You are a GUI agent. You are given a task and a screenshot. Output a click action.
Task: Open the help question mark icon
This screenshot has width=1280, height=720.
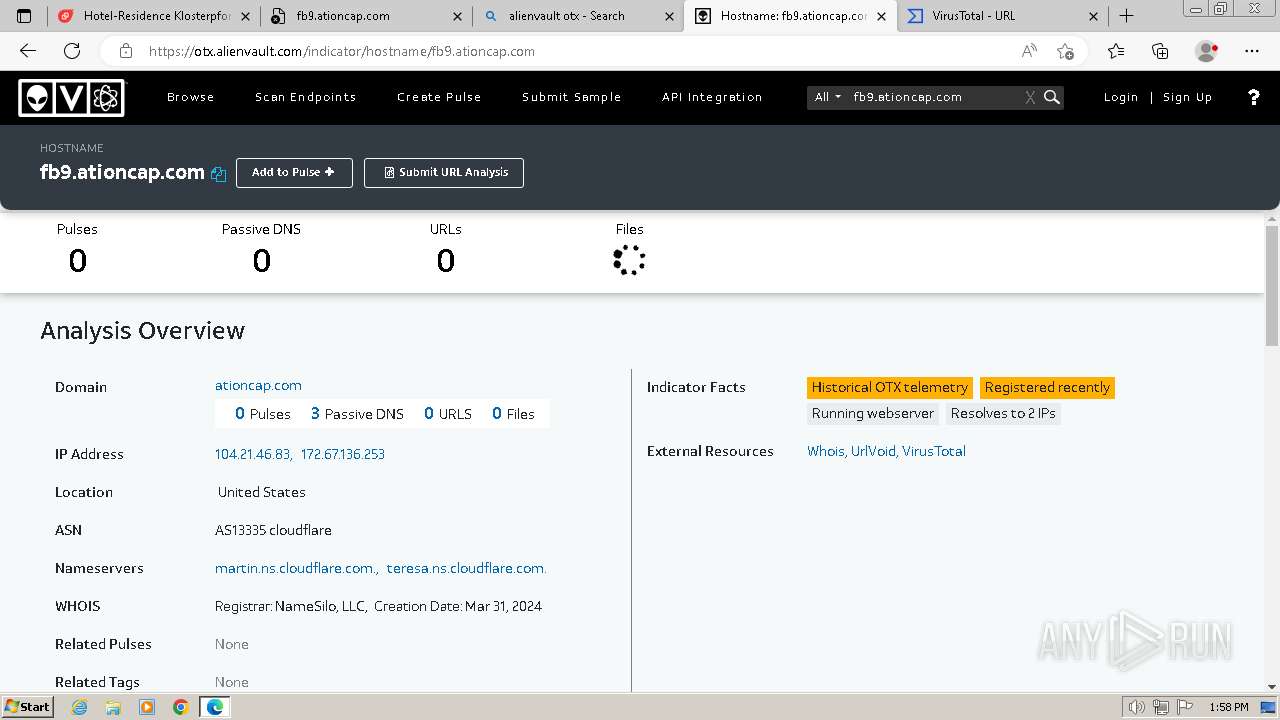pos(1254,97)
